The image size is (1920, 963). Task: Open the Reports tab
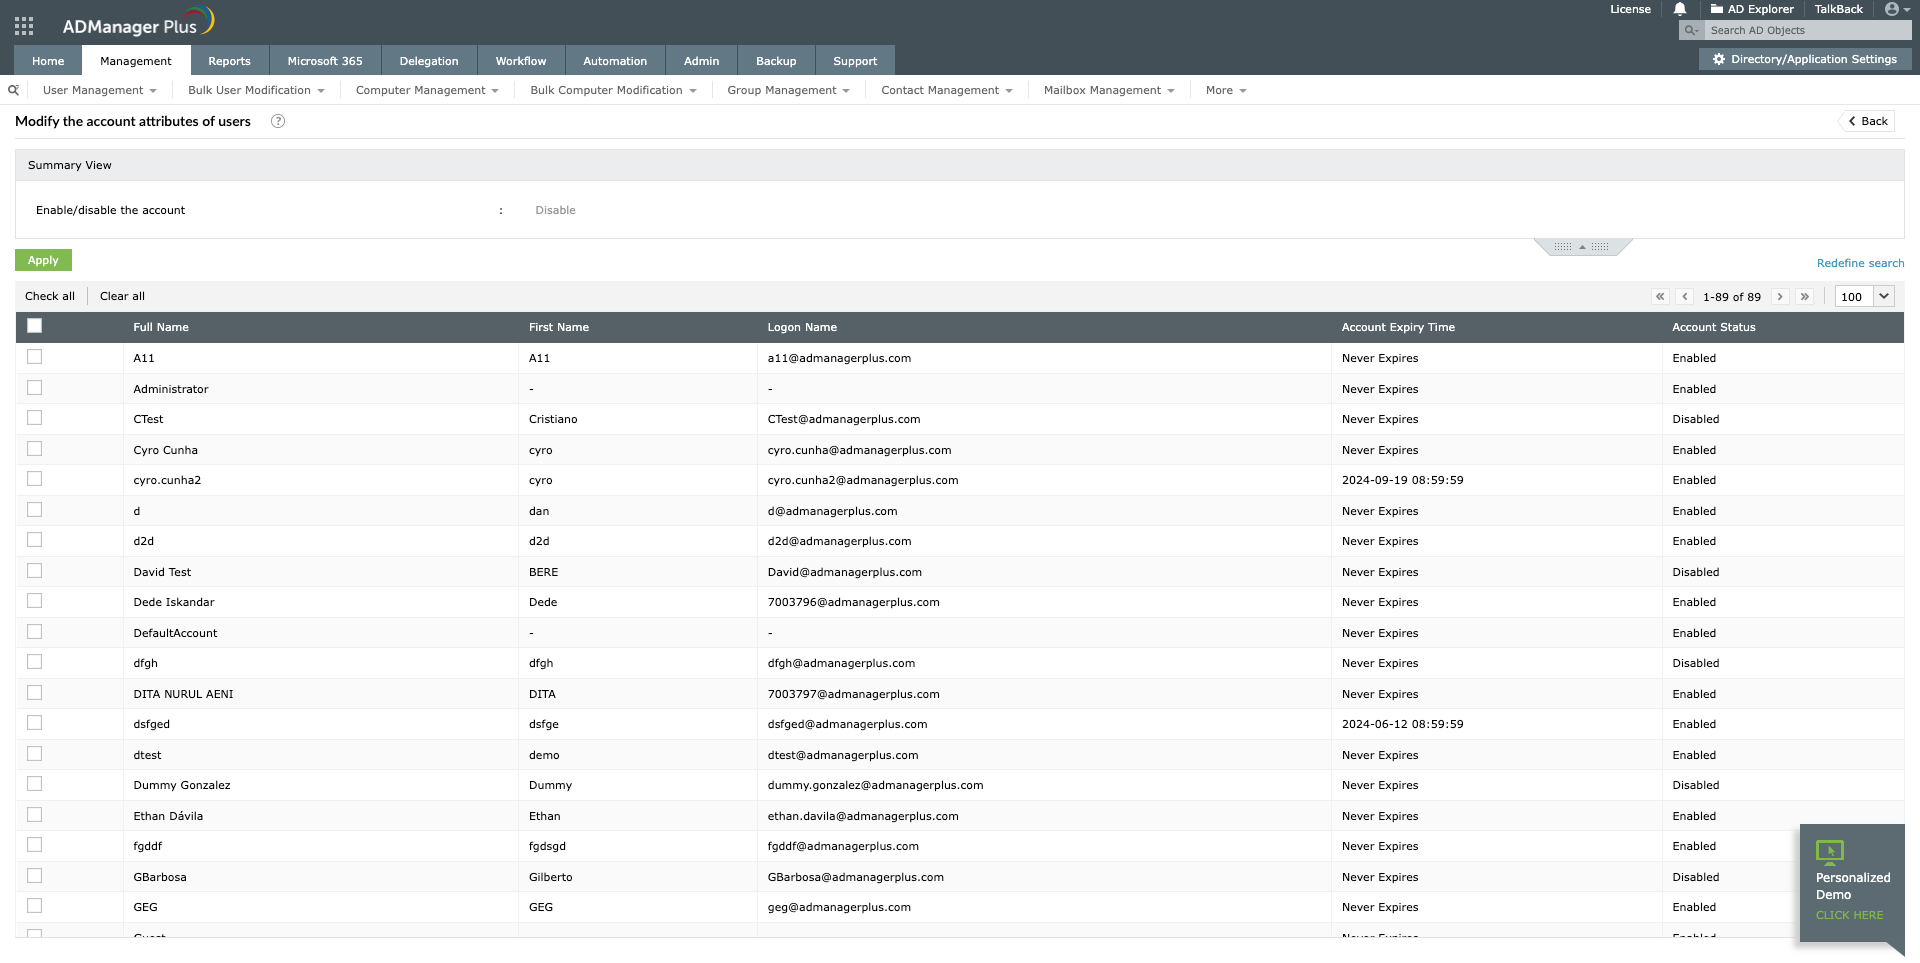click(x=229, y=61)
